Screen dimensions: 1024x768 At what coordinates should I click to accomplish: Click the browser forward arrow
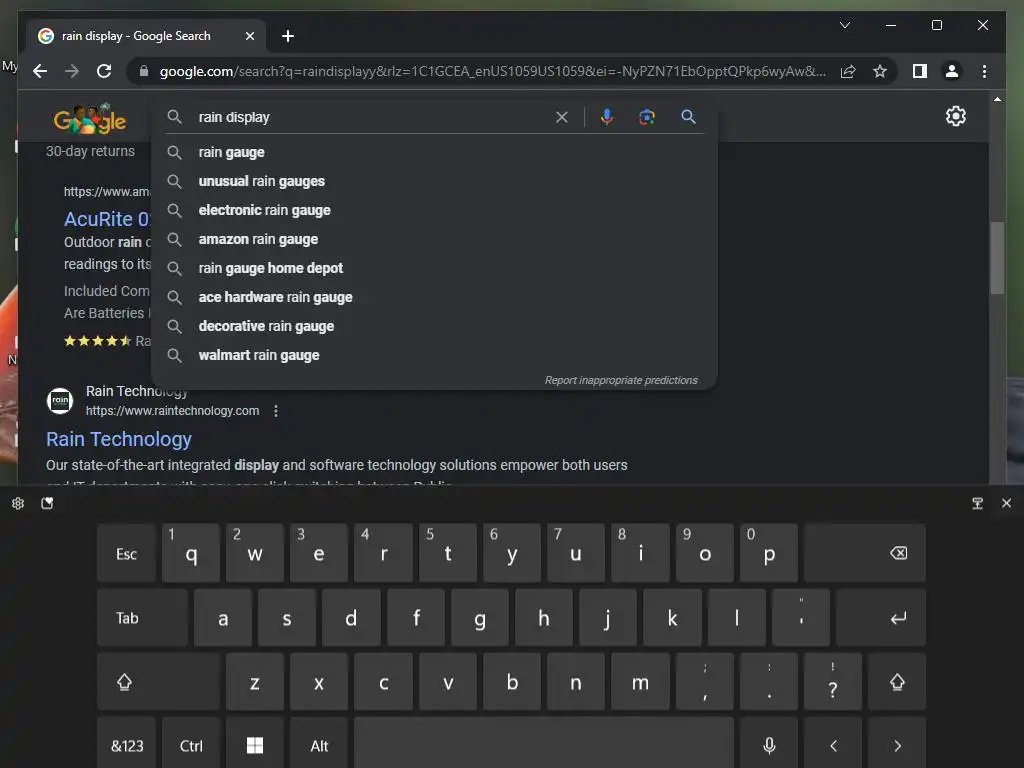[x=72, y=71]
